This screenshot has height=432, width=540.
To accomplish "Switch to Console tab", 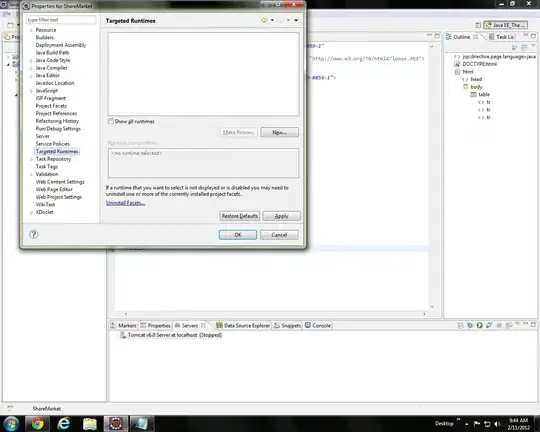I will point(318,326).
